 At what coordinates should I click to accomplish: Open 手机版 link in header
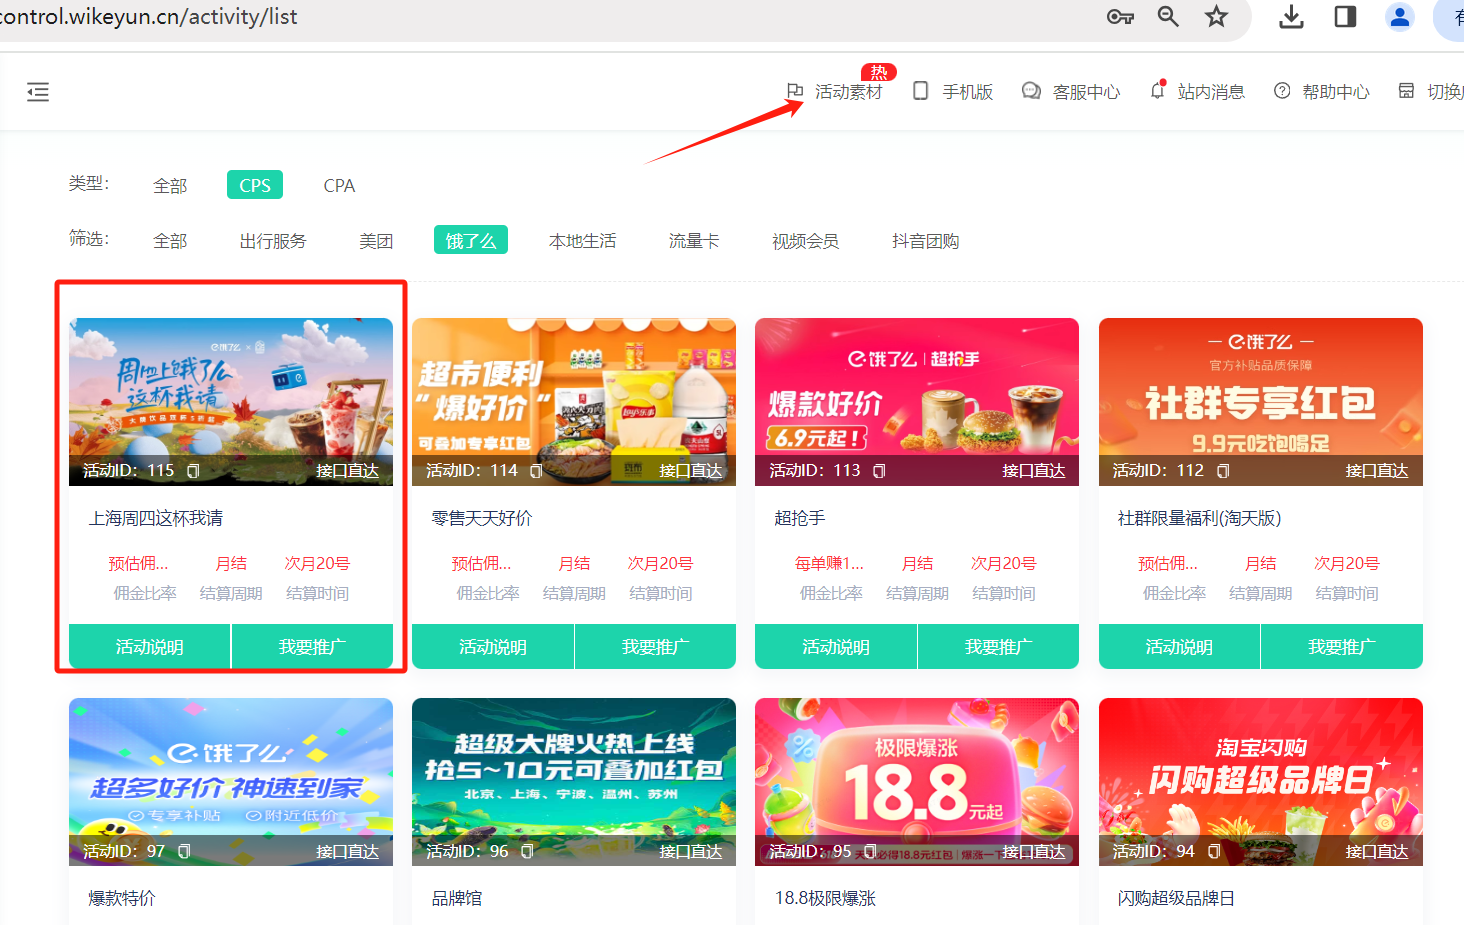click(x=968, y=92)
